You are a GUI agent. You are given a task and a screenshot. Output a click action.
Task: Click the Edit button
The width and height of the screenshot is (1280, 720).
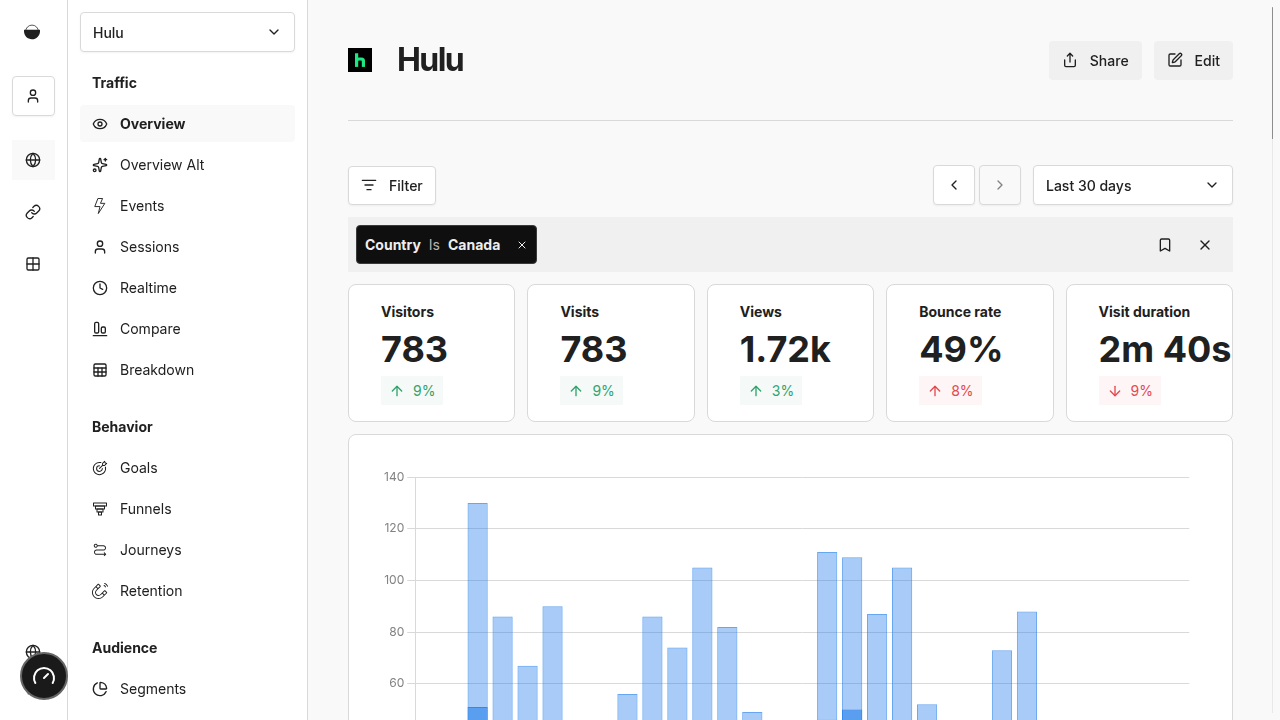click(x=1193, y=61)
